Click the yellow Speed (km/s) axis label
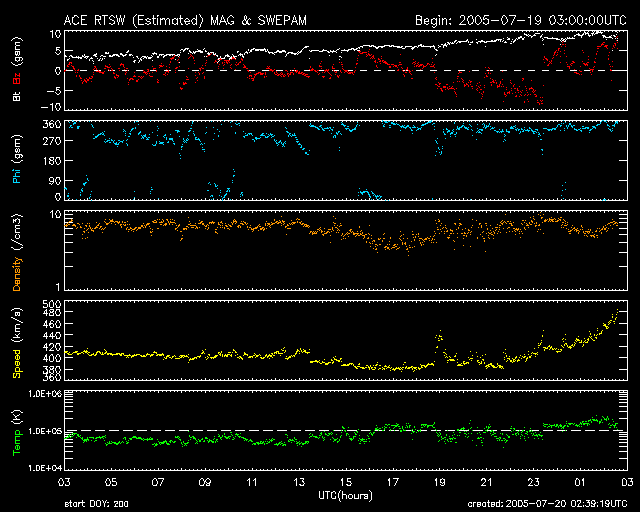Image resolution: width=640 pixels, height=512 pixels. point(16,342)
